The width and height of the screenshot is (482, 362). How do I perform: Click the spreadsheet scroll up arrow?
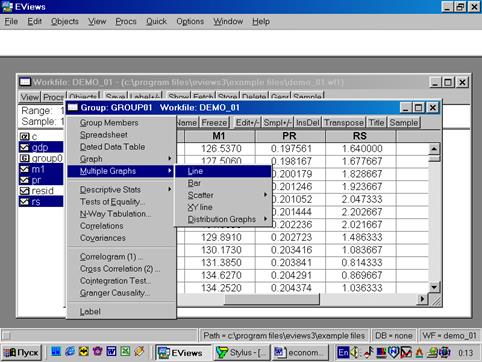(434, 149)
